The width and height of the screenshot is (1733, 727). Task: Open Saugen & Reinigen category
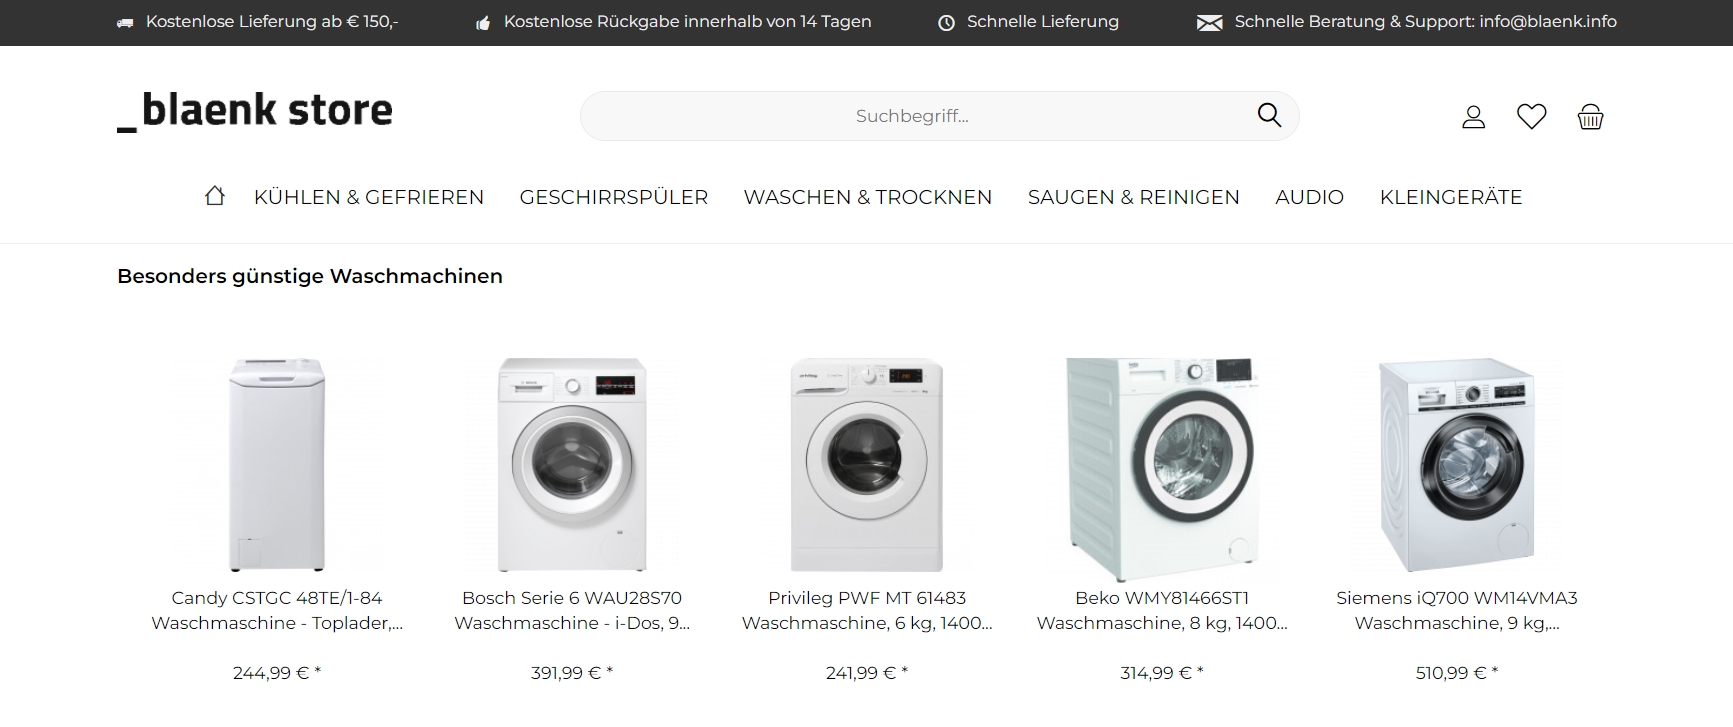pyautogui.click(x=1134, y=197)
